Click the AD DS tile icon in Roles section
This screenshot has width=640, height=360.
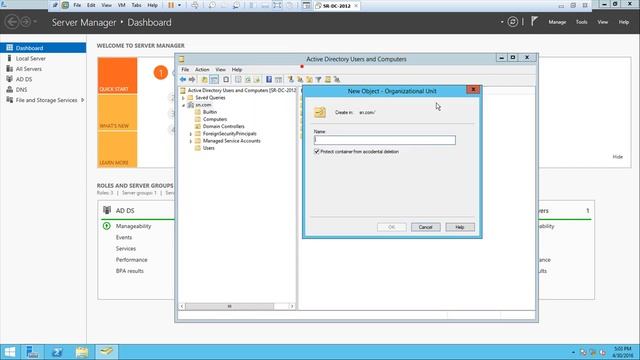pos(107,210)
